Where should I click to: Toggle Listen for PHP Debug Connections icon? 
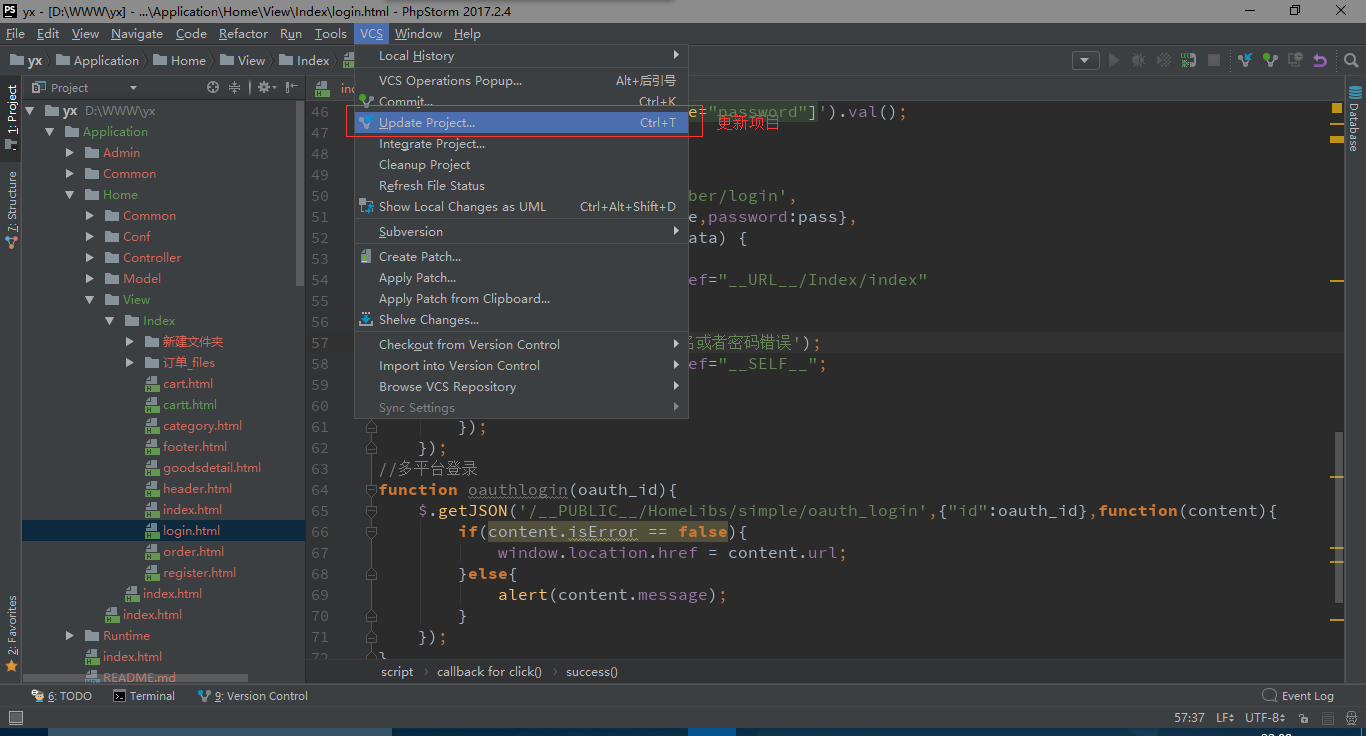[1188, 60]
